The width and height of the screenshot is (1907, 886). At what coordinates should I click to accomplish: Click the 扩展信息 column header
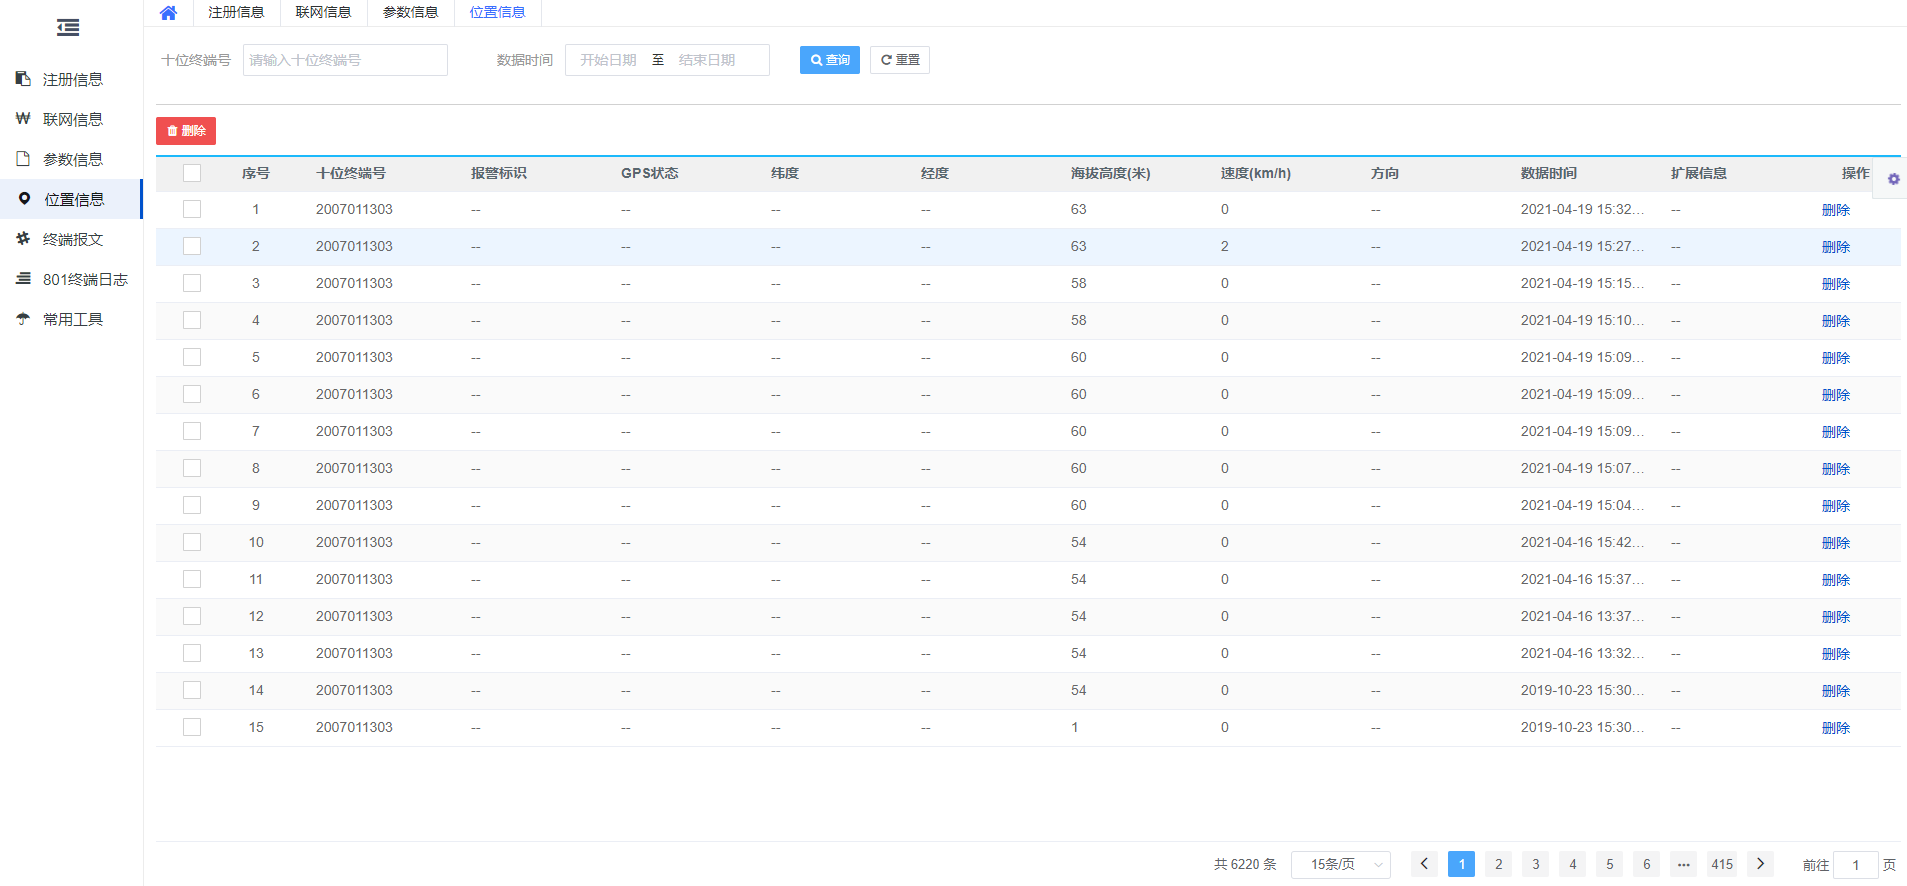point(1698,173)
